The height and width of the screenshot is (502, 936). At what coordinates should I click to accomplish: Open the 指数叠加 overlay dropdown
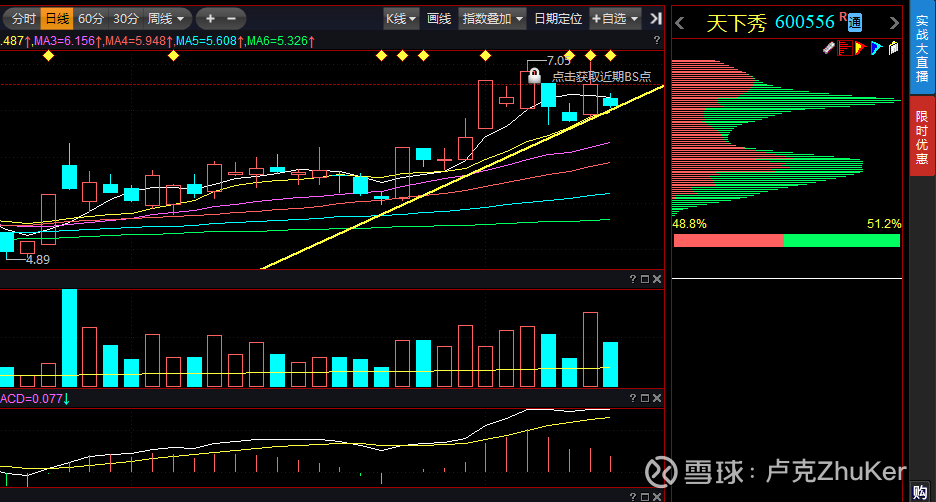point(492,18)
